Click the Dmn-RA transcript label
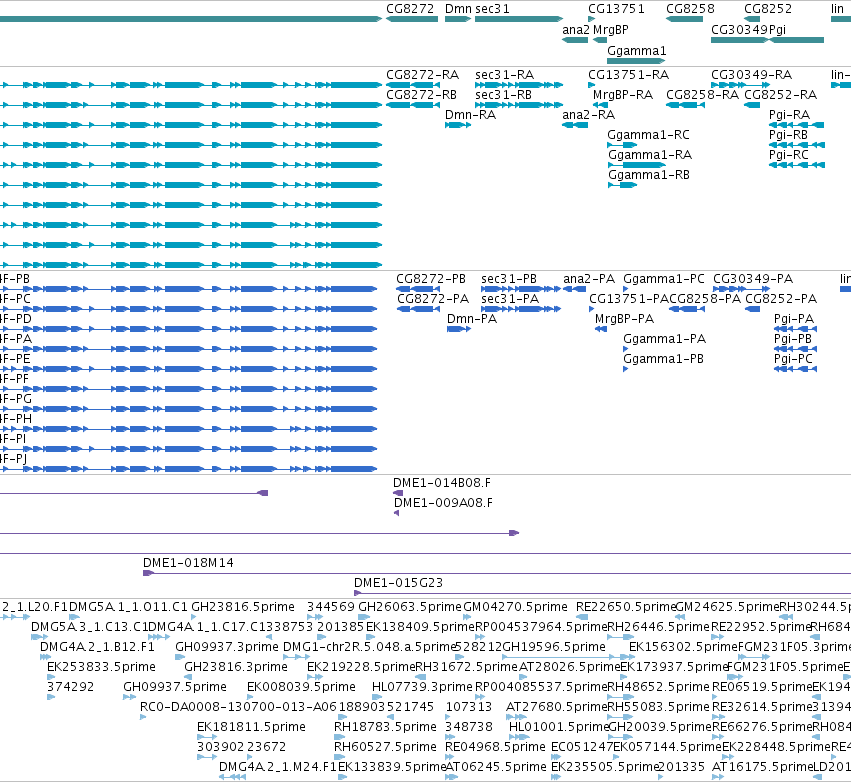Image resolution: width=851 pixels, height=782 pixels. (470, 115)
